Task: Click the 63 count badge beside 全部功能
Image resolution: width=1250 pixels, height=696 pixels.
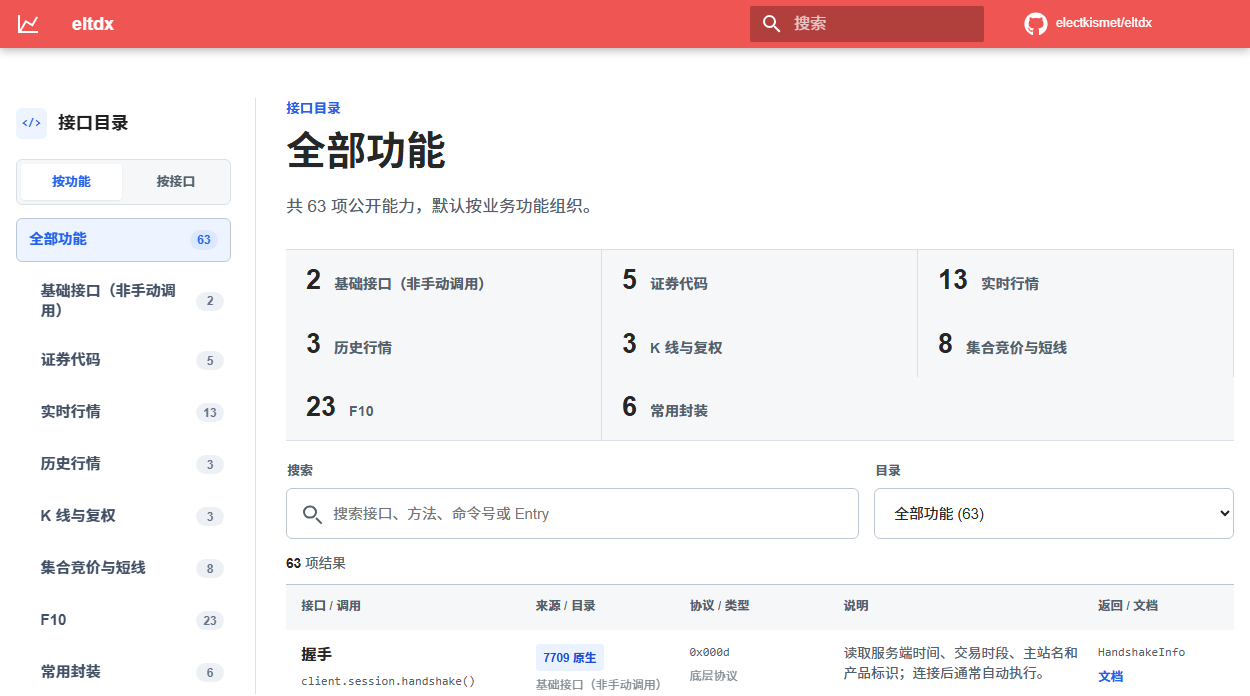Action: coord(204,240)
